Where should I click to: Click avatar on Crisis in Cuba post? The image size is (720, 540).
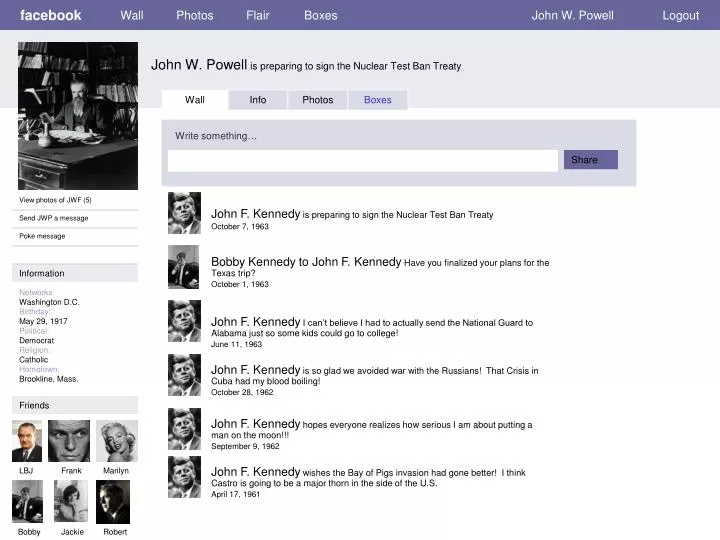click(184, 375)
